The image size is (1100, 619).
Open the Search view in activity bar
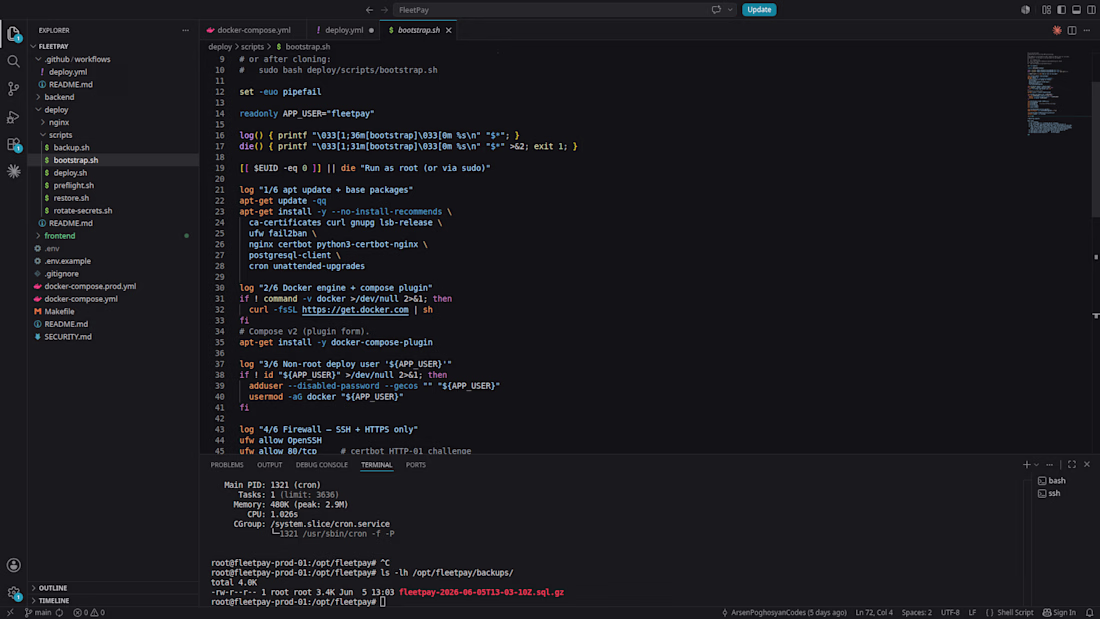[13, 62]
